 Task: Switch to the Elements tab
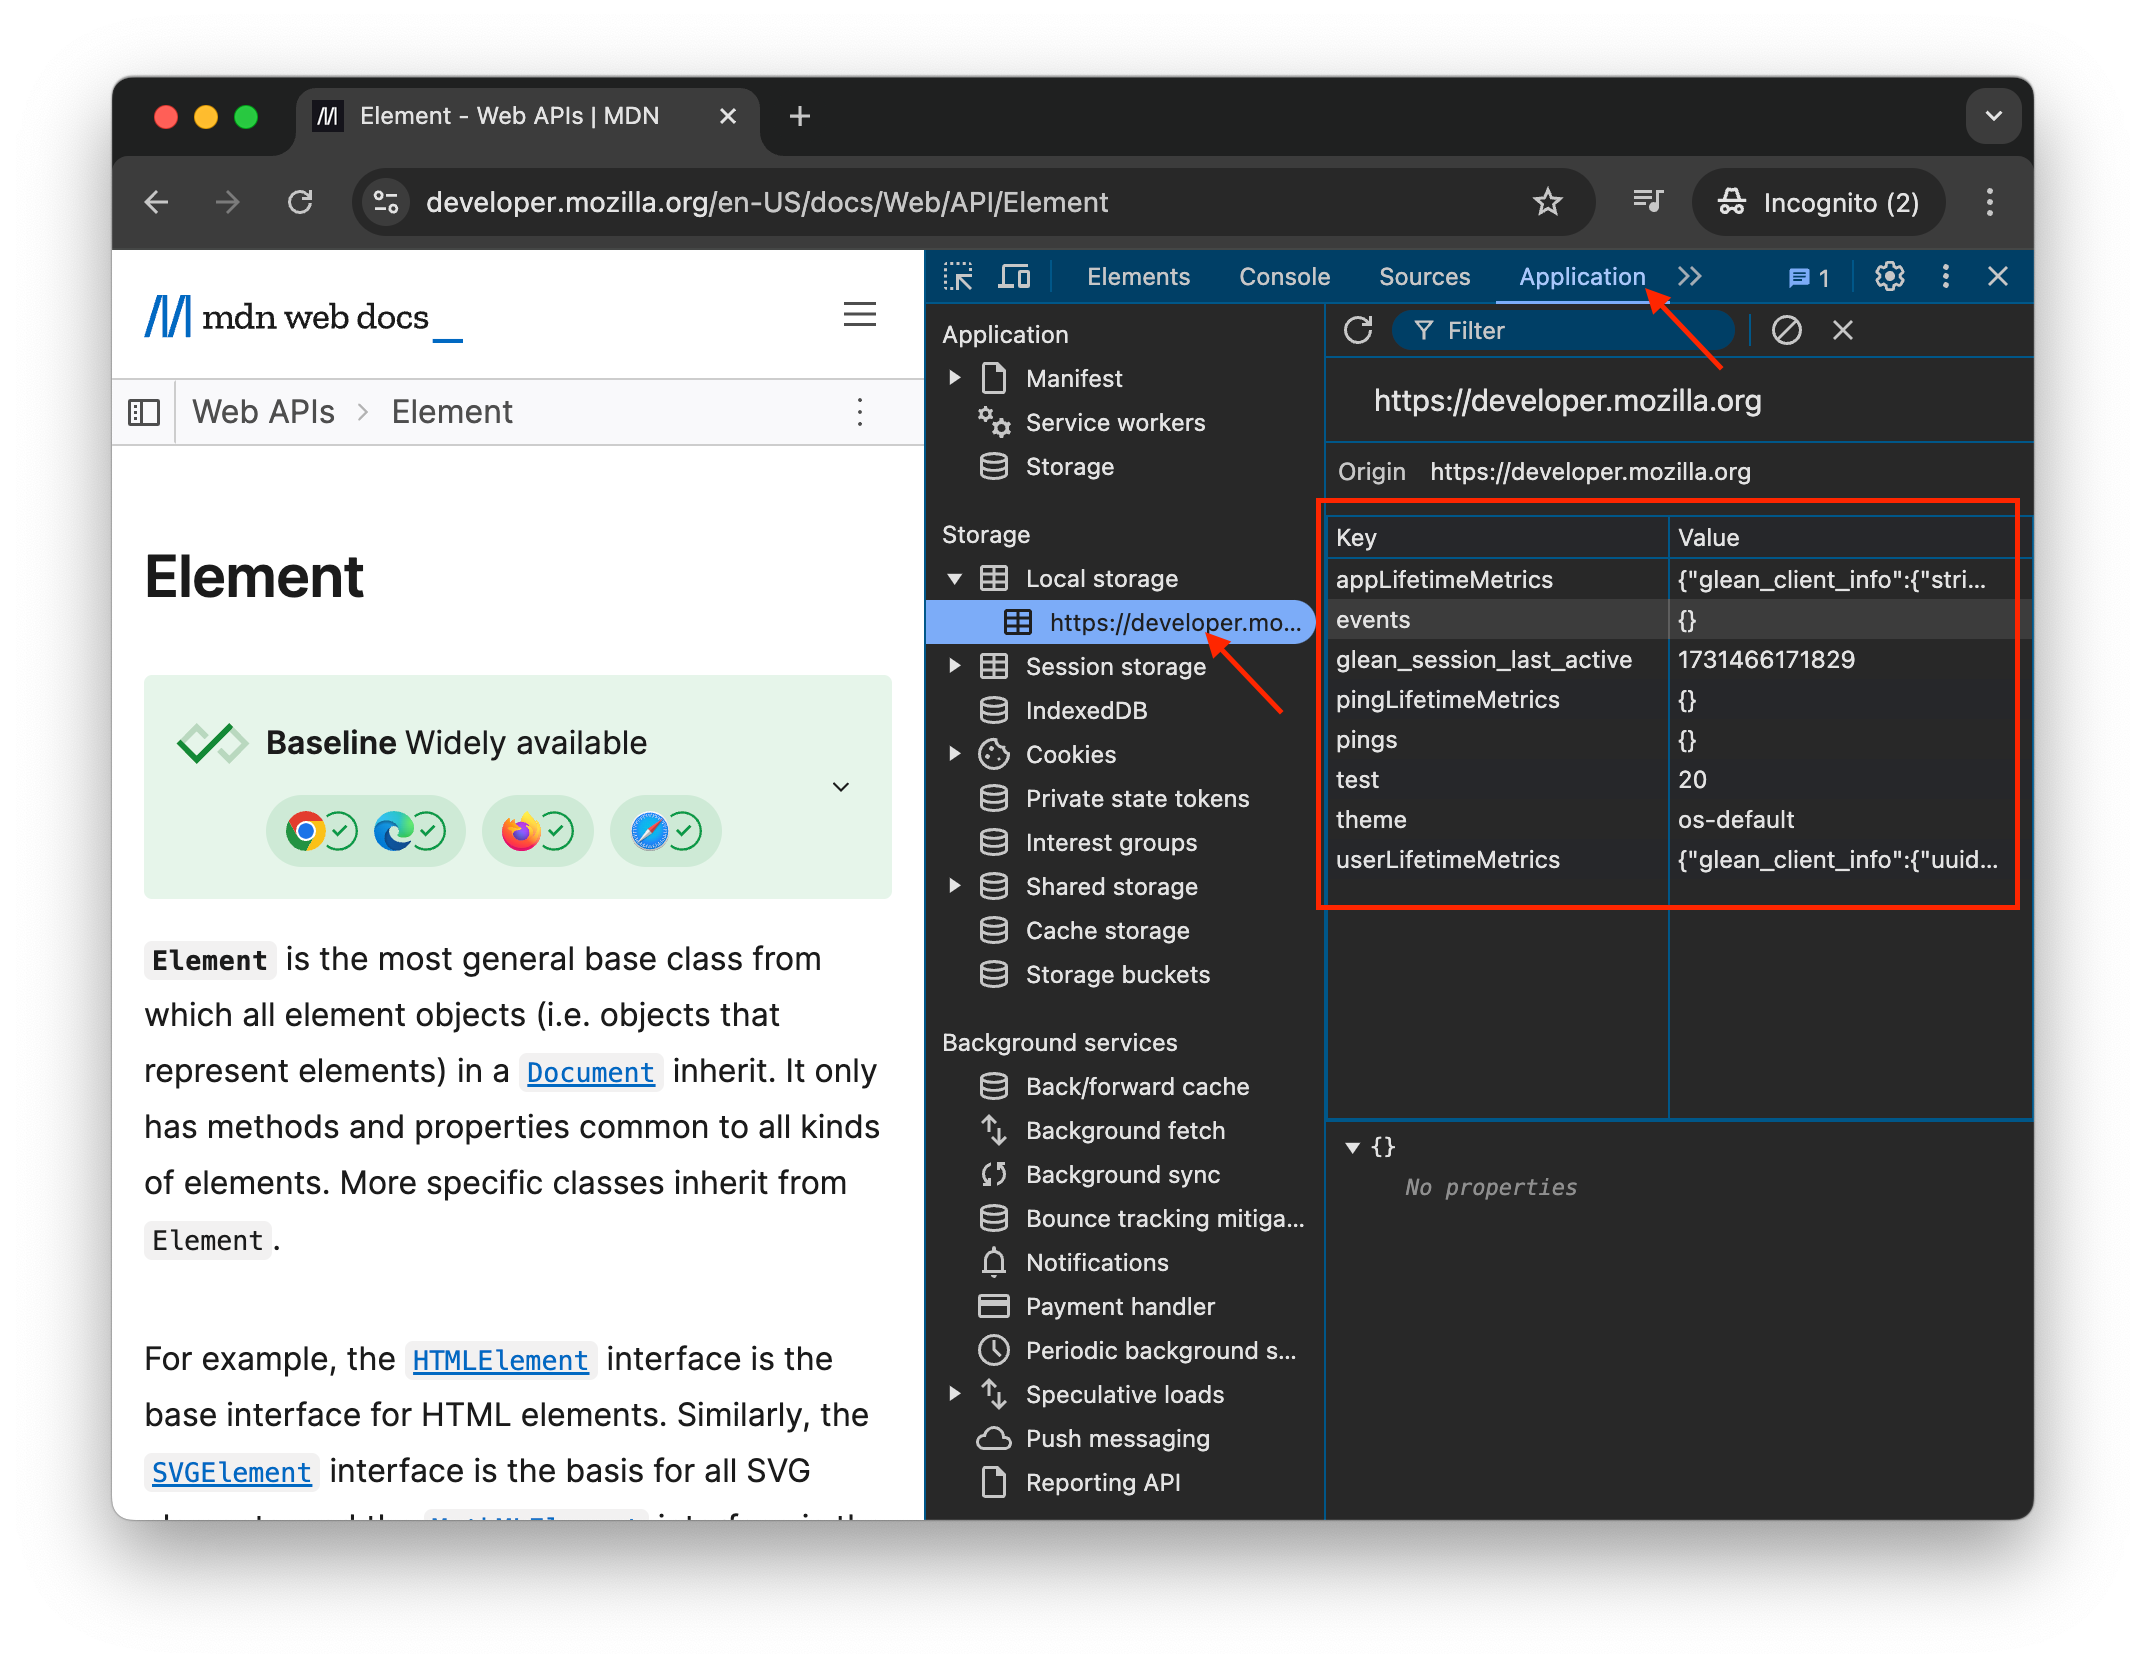pos(1138,277)
